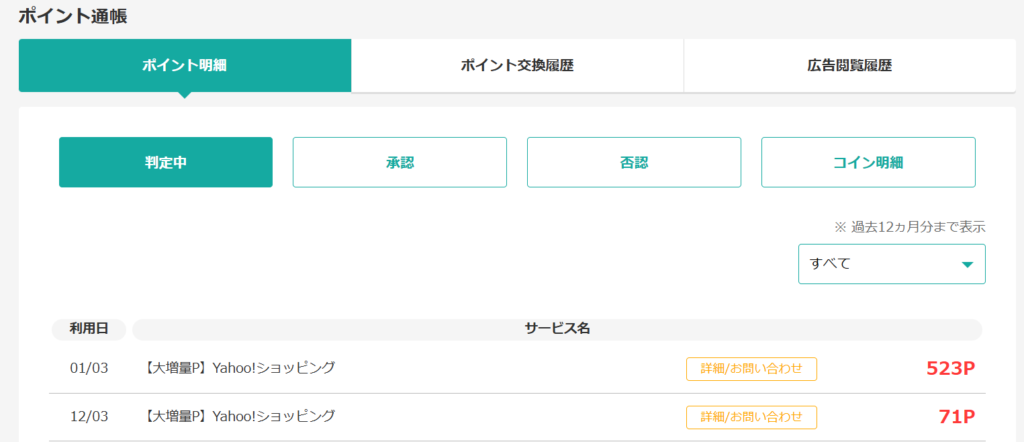The height and width of the screenshot is (442, 1024).
Task: Select Yahoo!ショッピング entry dated 12/03
Action: click(x=240, y=416)
